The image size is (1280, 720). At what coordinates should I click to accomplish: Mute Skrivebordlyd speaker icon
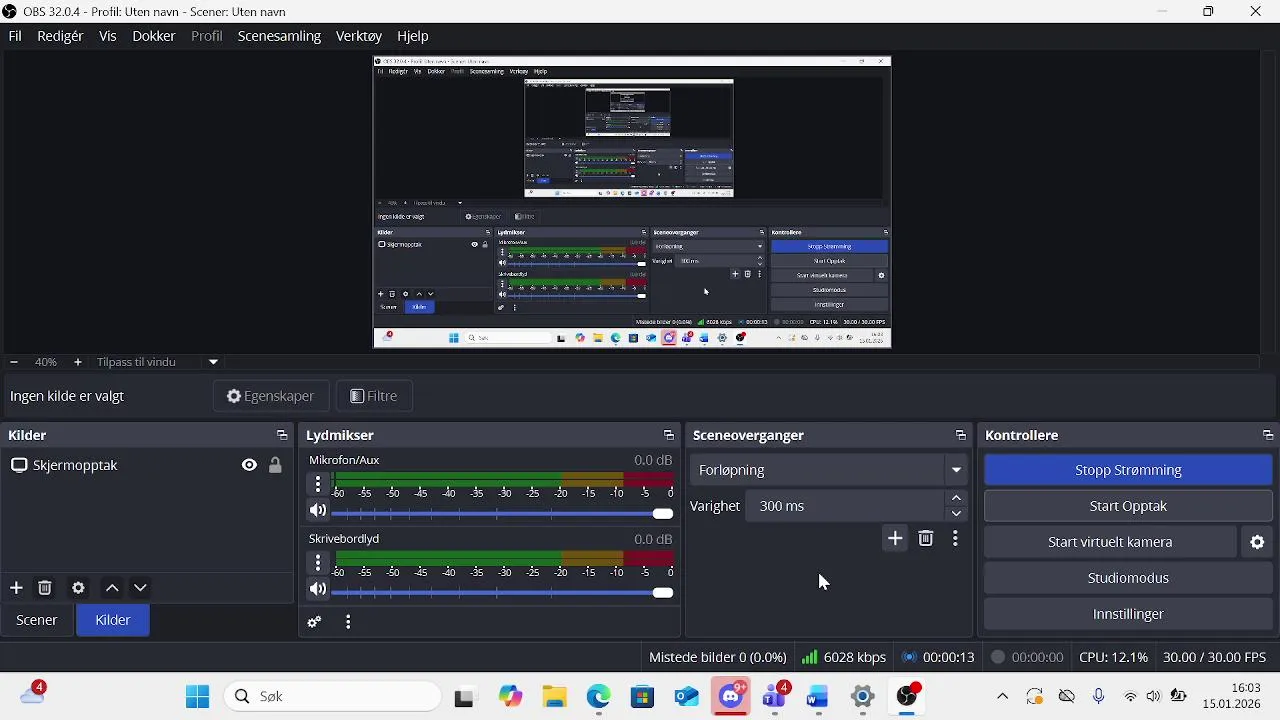tap(318, 589)
